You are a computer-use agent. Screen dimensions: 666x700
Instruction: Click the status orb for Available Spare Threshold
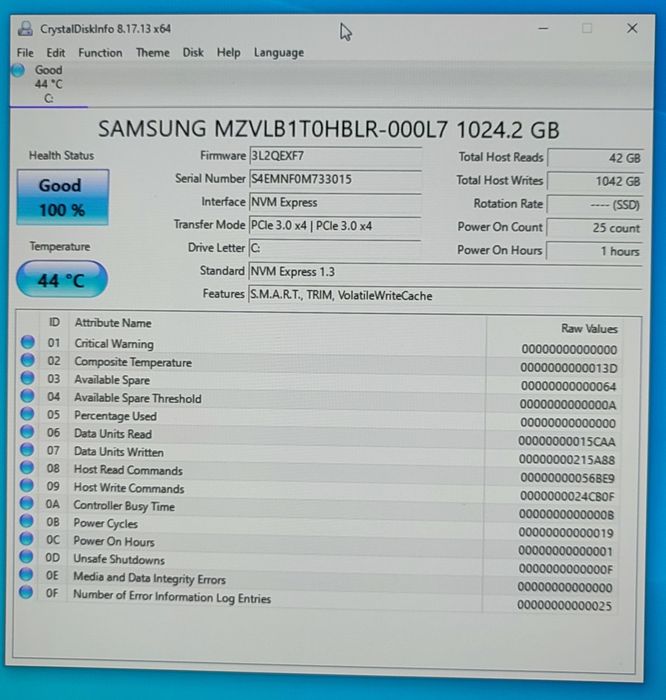pyautogui.click(x=27, y=396)
